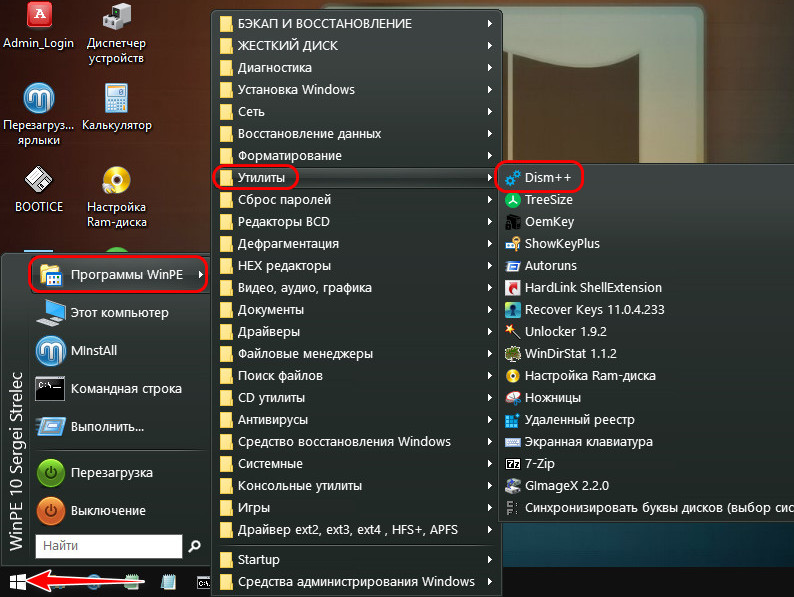
Task: Expand БЭКАП И ВОССТАНОВЛЕНИЕ folder
Action: pyautogui.click(x=357, y=23)
